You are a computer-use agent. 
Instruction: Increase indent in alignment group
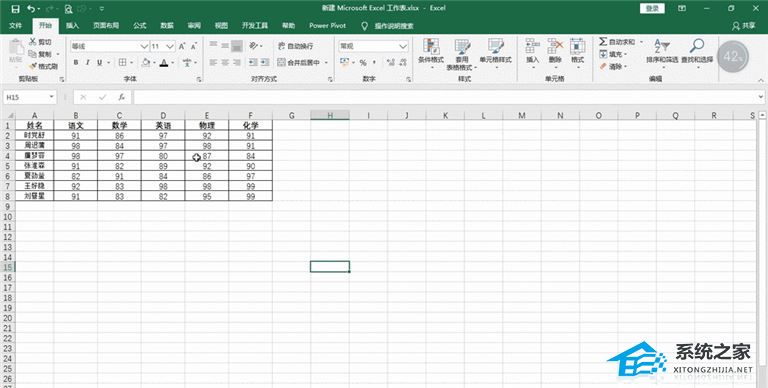(264, 62)
